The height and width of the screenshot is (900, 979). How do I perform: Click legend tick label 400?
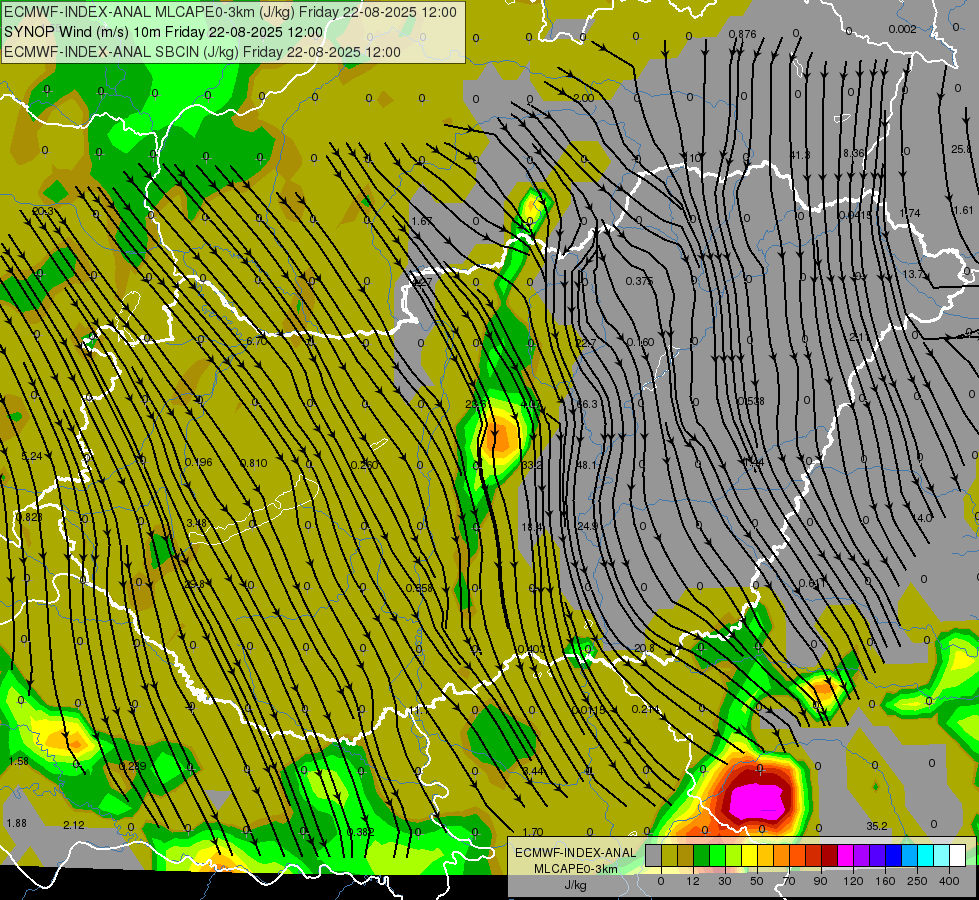949,881
